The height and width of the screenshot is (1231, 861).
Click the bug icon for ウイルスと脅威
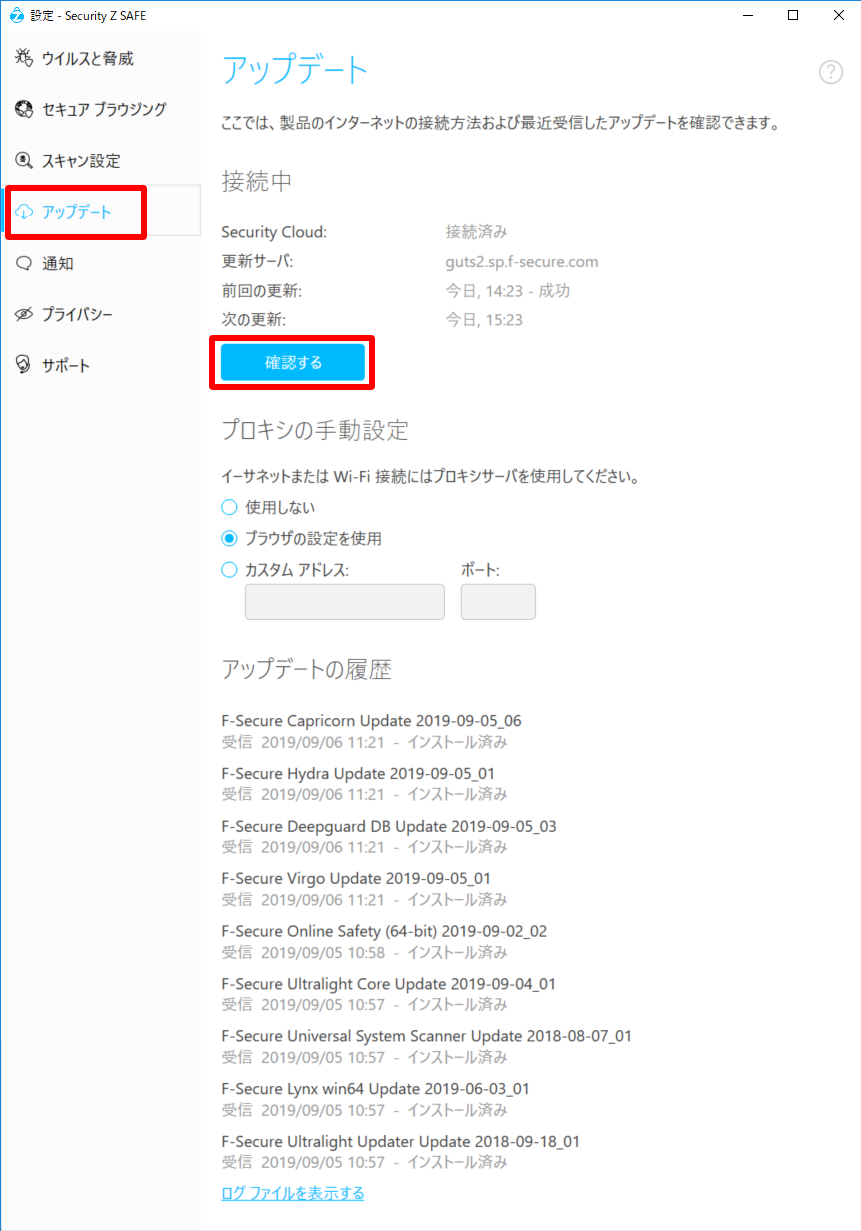[x=24, y=58]
